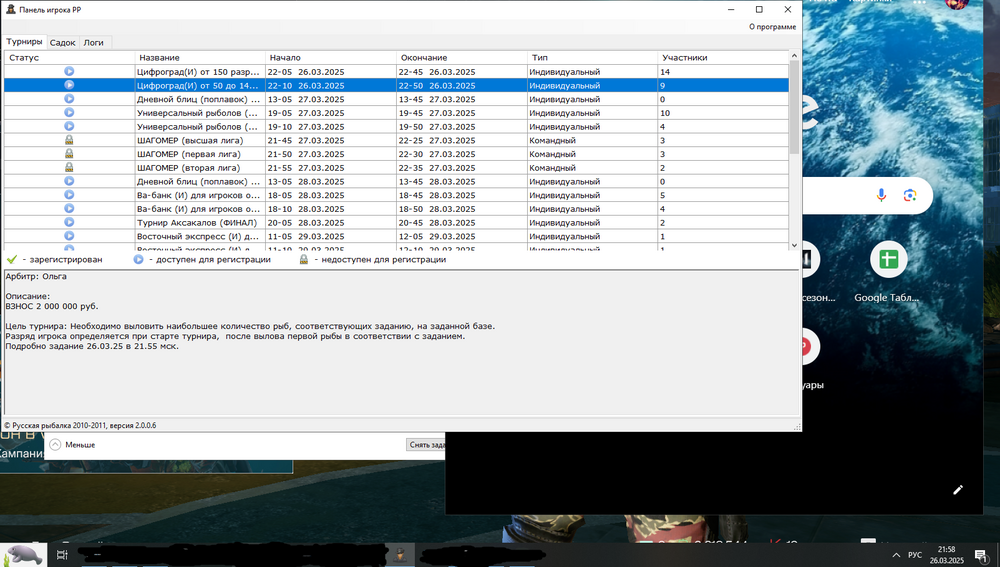The height and width of the screenshot is (567, 1000).
Task: Click the Снять задачу button
Action: [426, 444]
